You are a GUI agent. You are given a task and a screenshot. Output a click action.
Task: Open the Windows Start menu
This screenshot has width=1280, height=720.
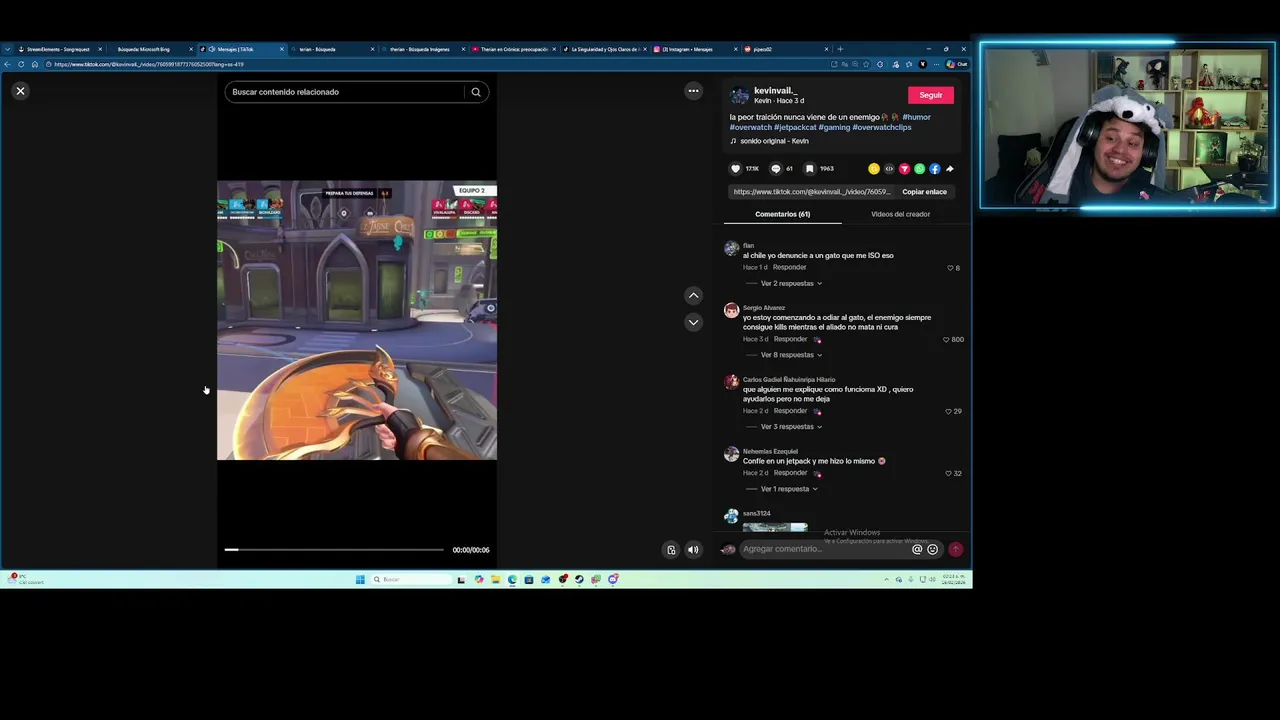360,579
